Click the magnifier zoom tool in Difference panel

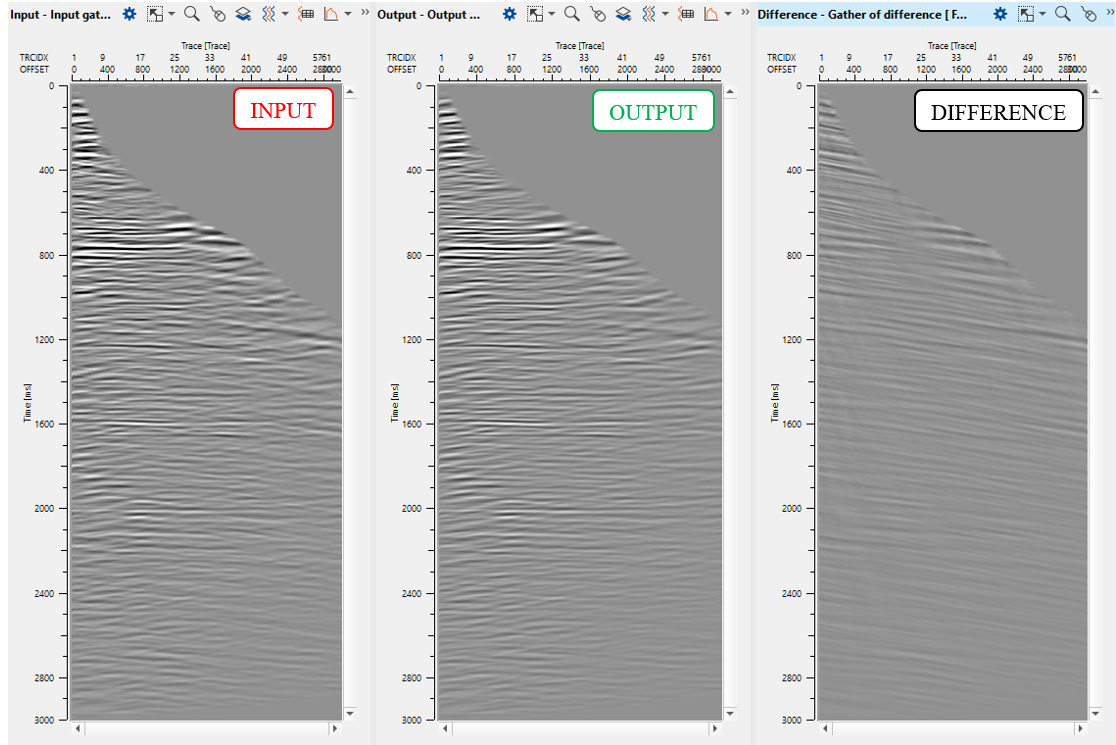click(1063, 15)
